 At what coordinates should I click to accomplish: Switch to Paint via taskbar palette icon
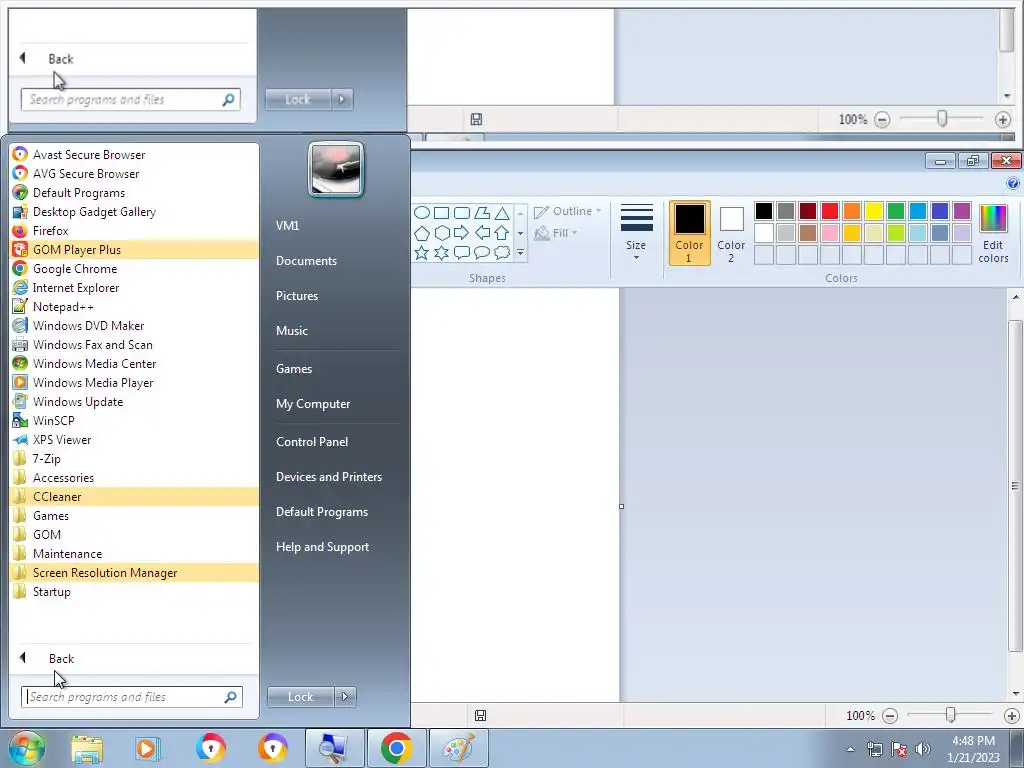[x=458, y=748]
